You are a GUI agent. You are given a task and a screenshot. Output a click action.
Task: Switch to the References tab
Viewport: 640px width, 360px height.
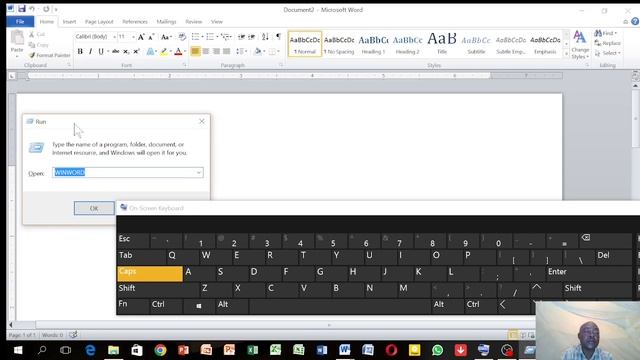(x=135, y=22)
